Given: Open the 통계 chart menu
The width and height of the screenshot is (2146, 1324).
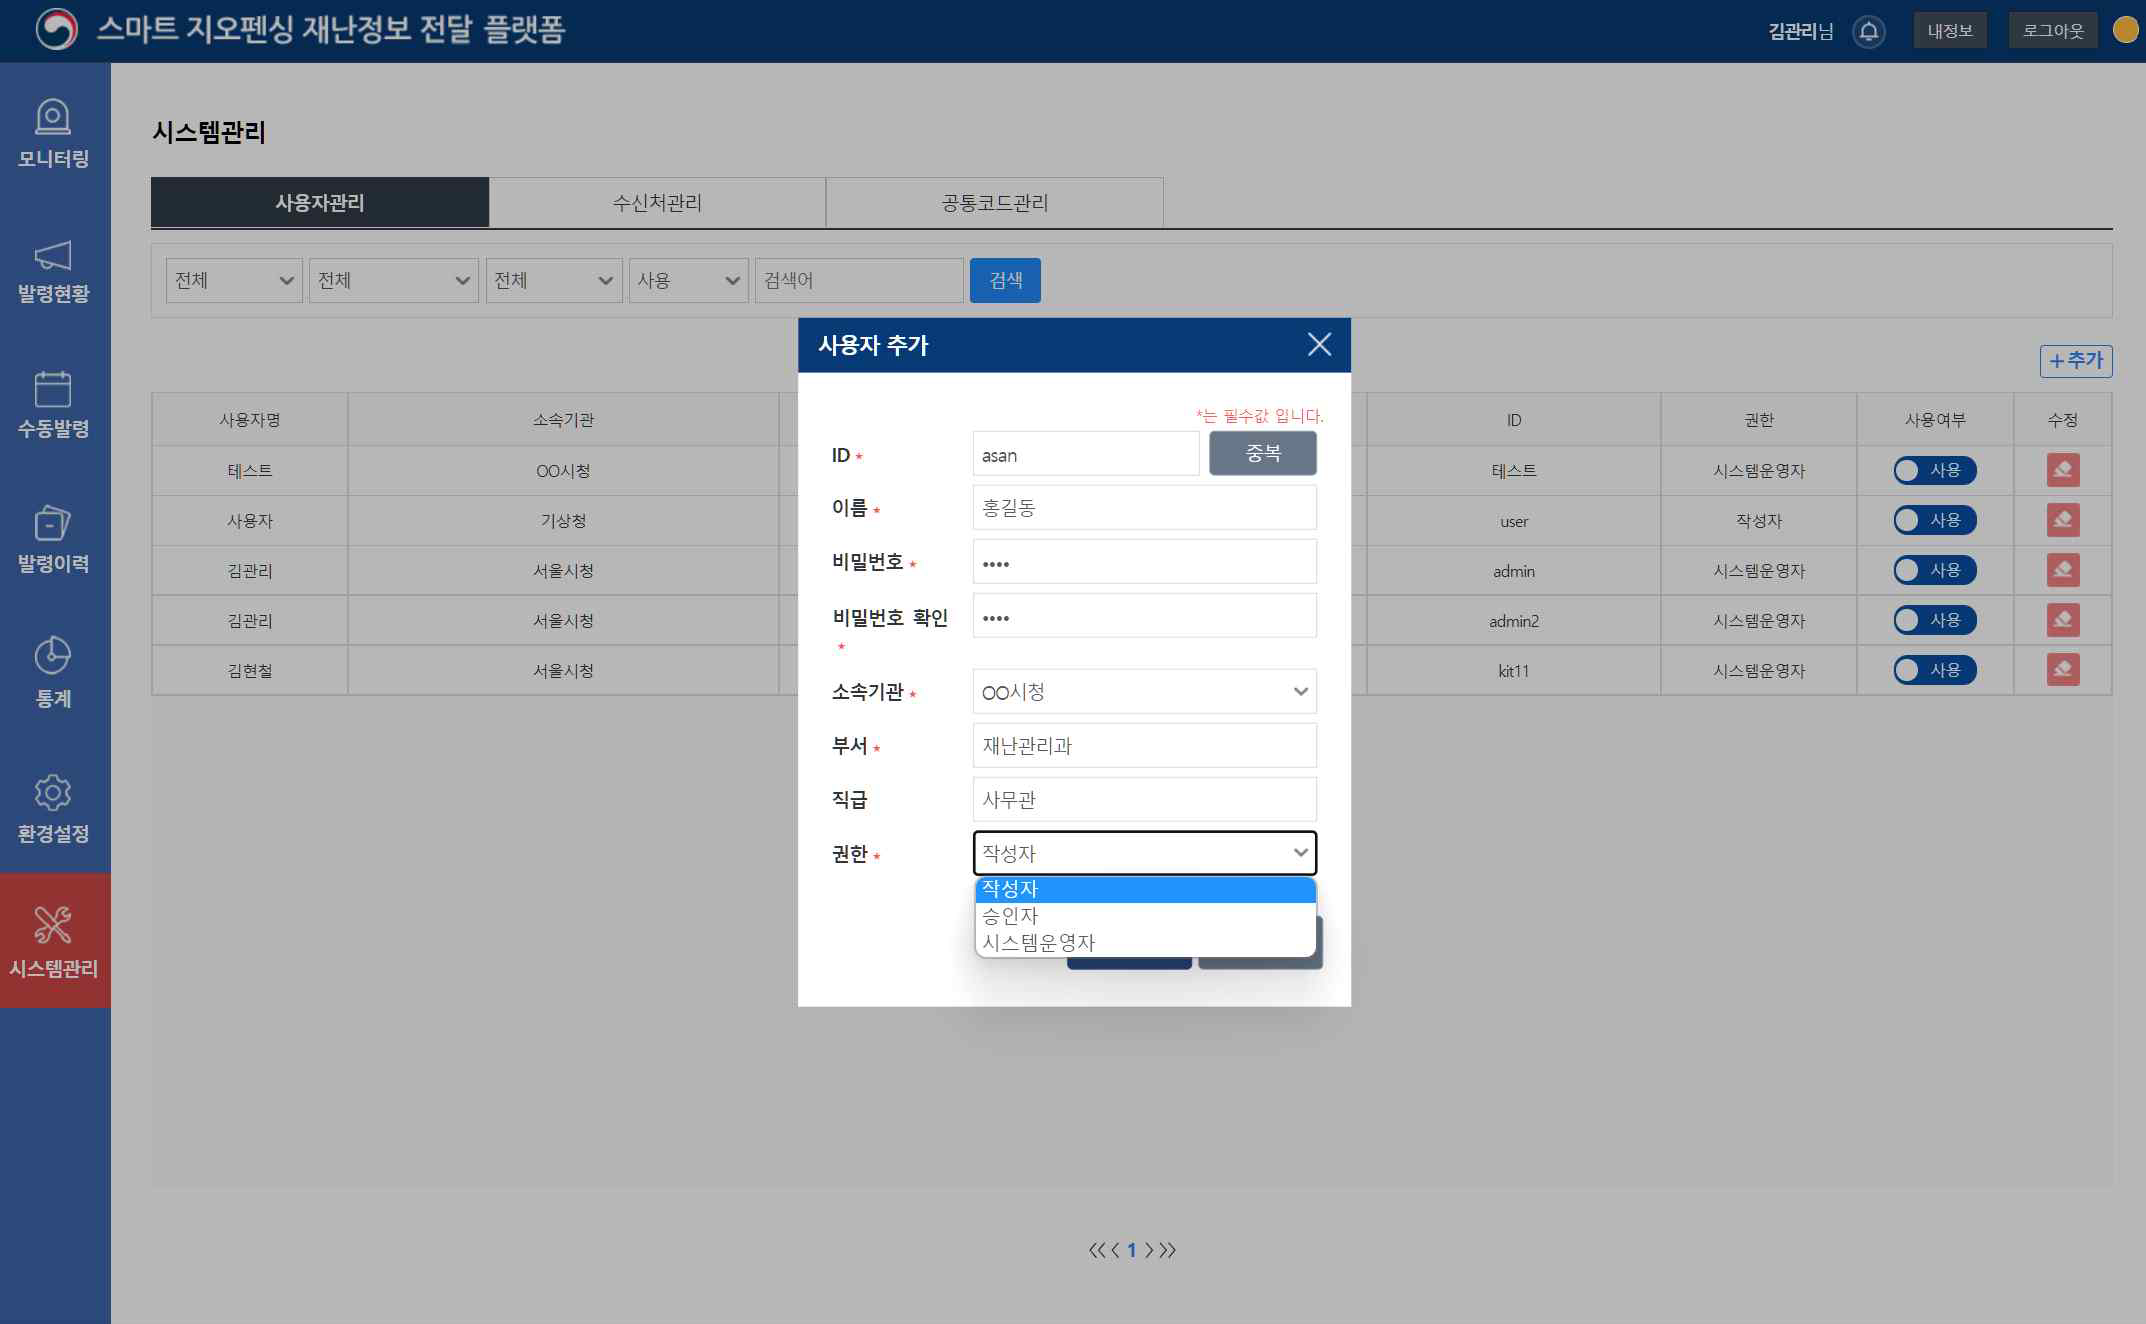Looking at the screenshot, I should (x=54, y=674).
